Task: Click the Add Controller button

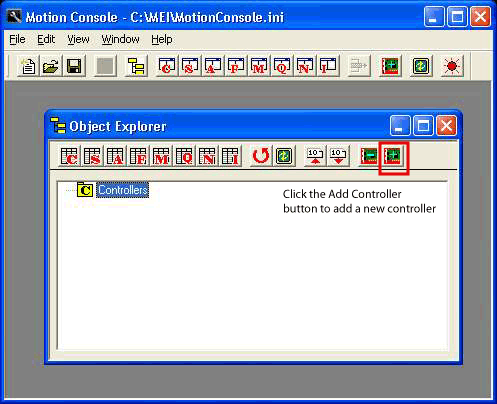Action: point(393,156)
